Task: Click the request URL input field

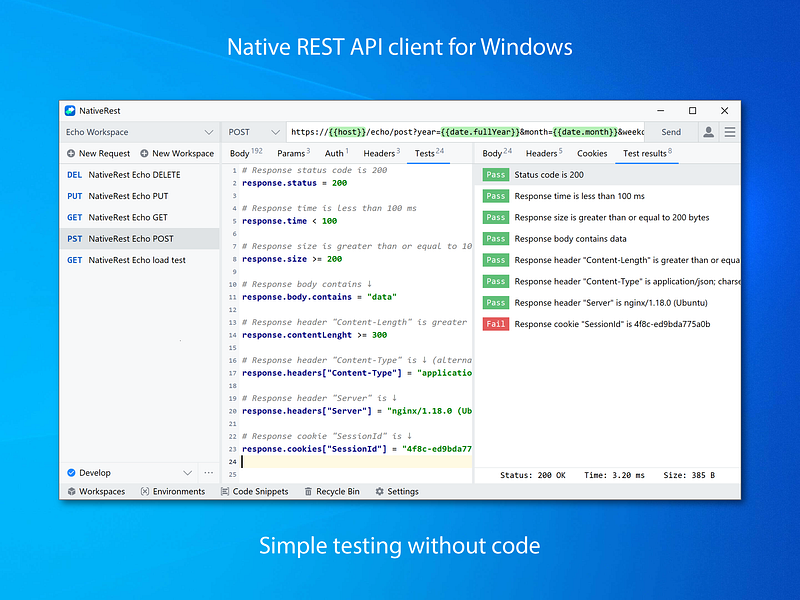Action: (465, 132)
